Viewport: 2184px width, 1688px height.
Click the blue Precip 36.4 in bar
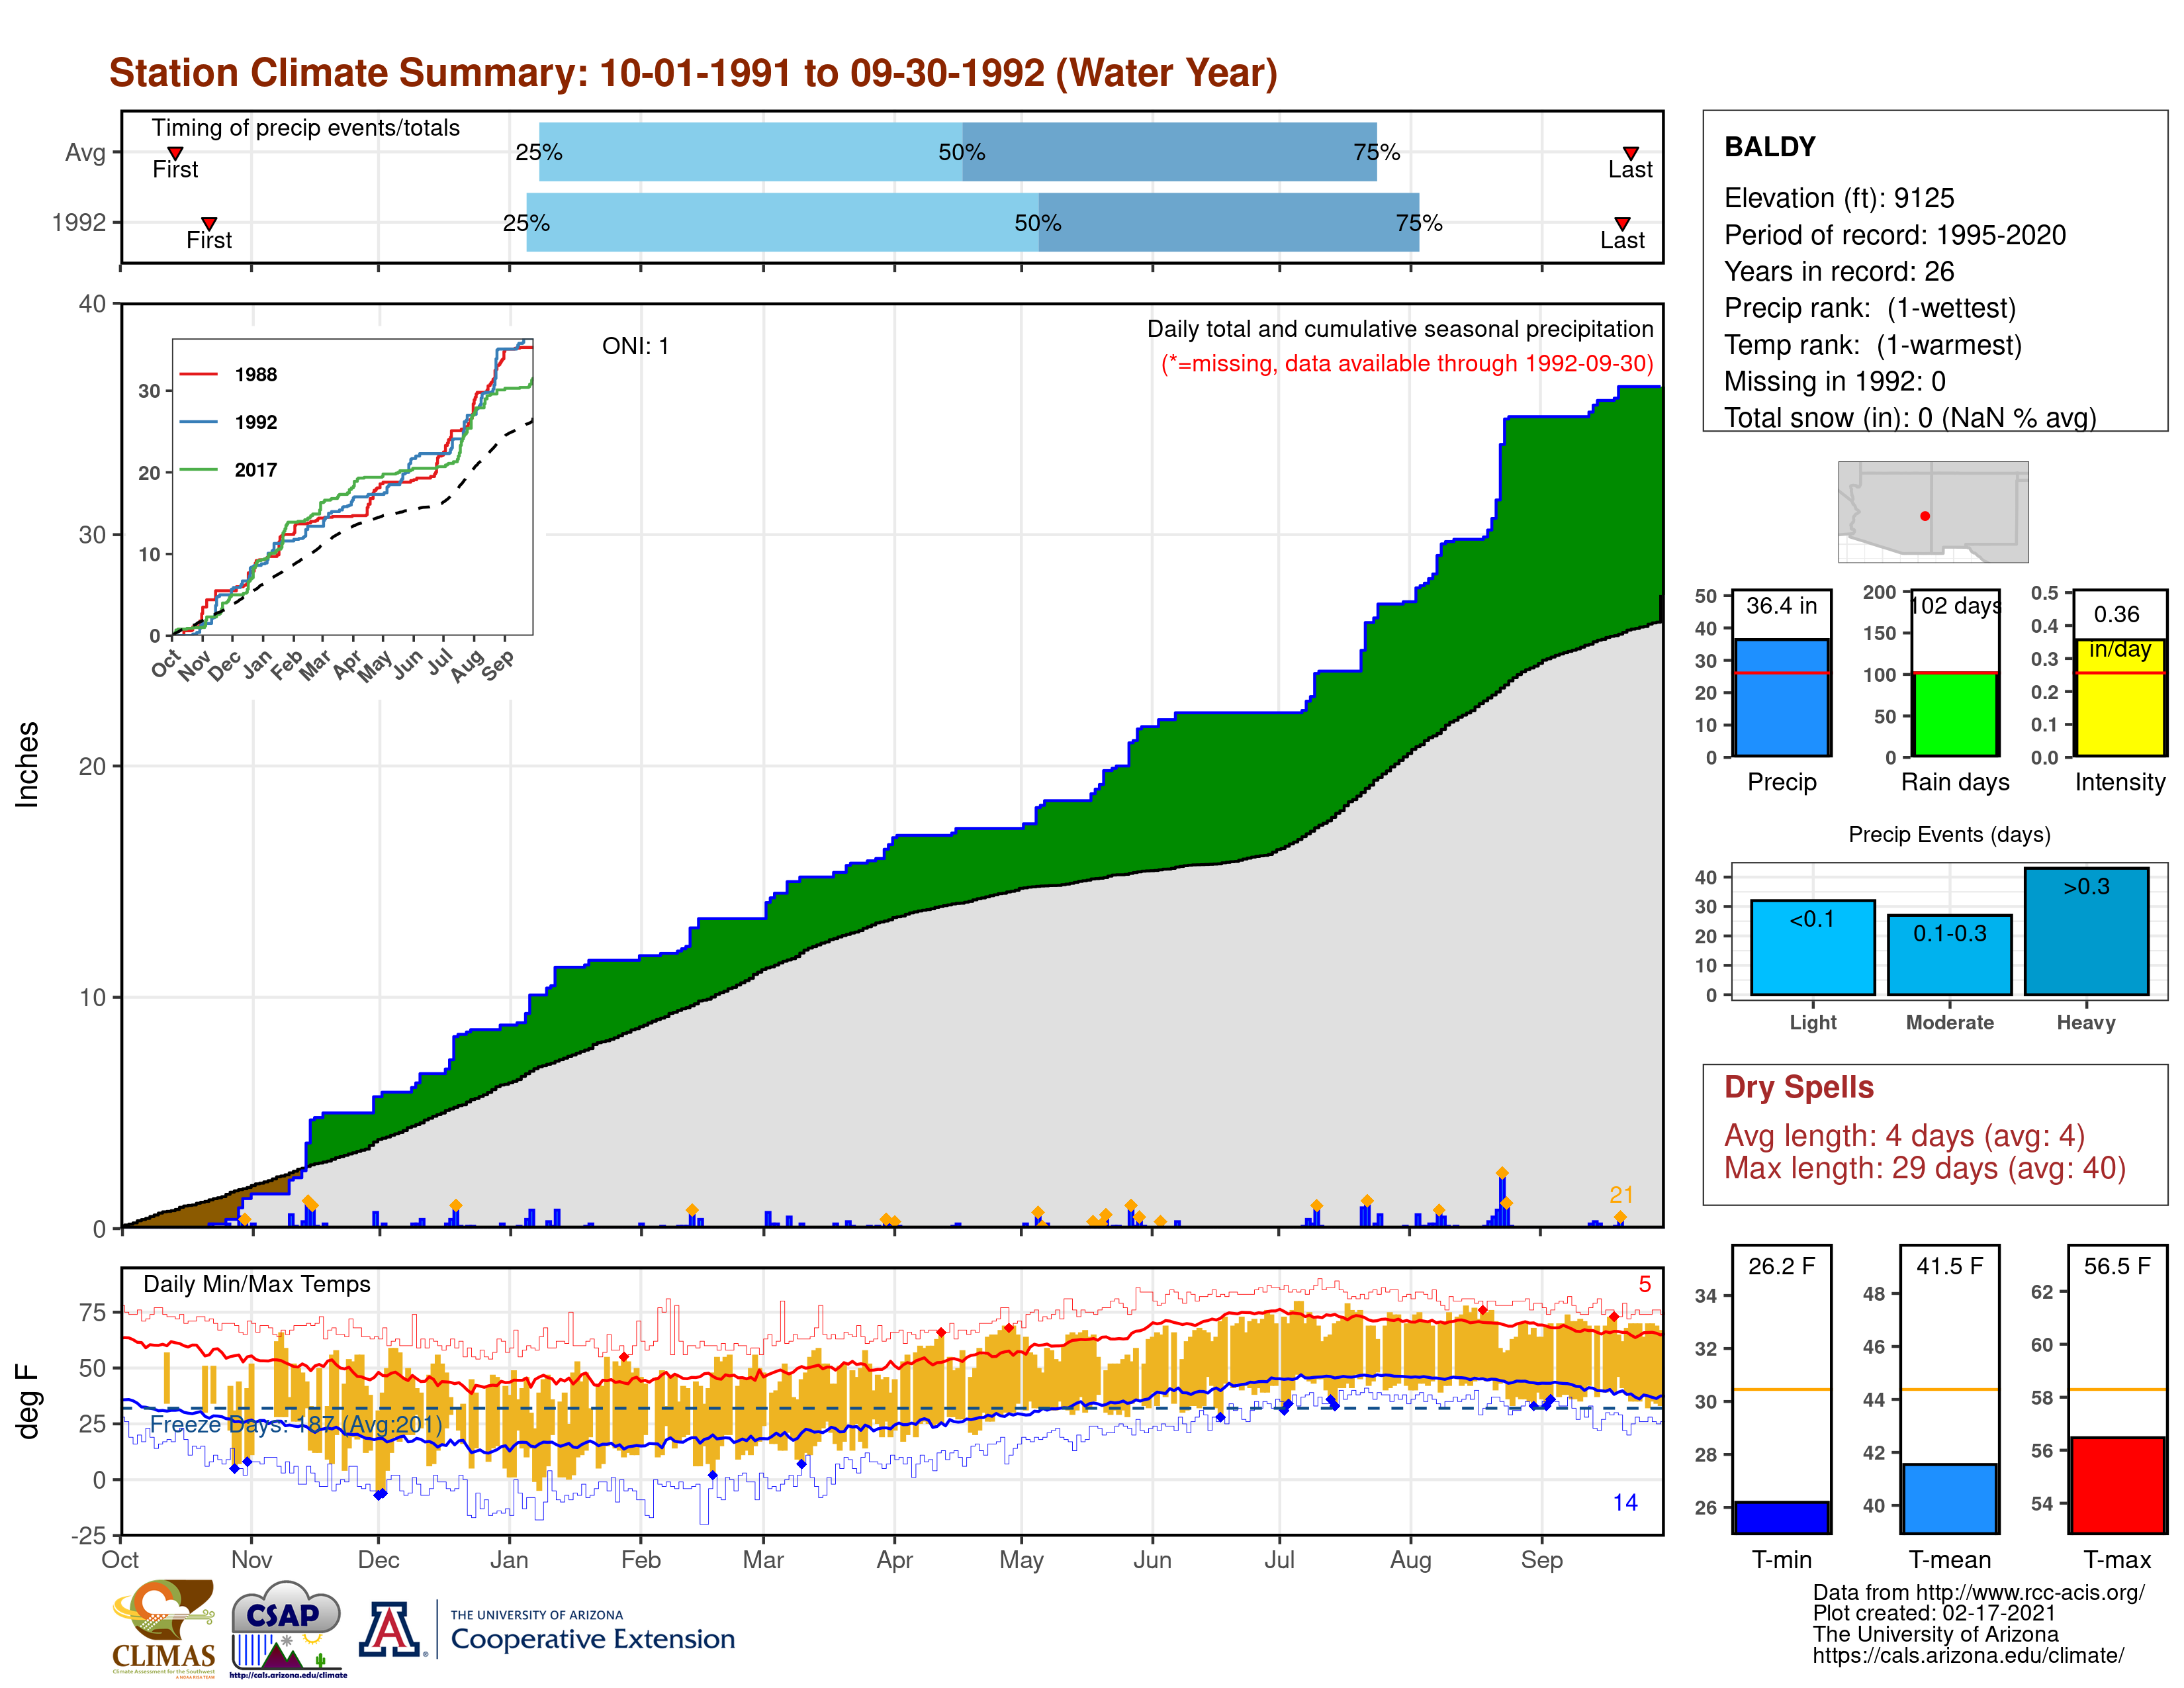1781,697
